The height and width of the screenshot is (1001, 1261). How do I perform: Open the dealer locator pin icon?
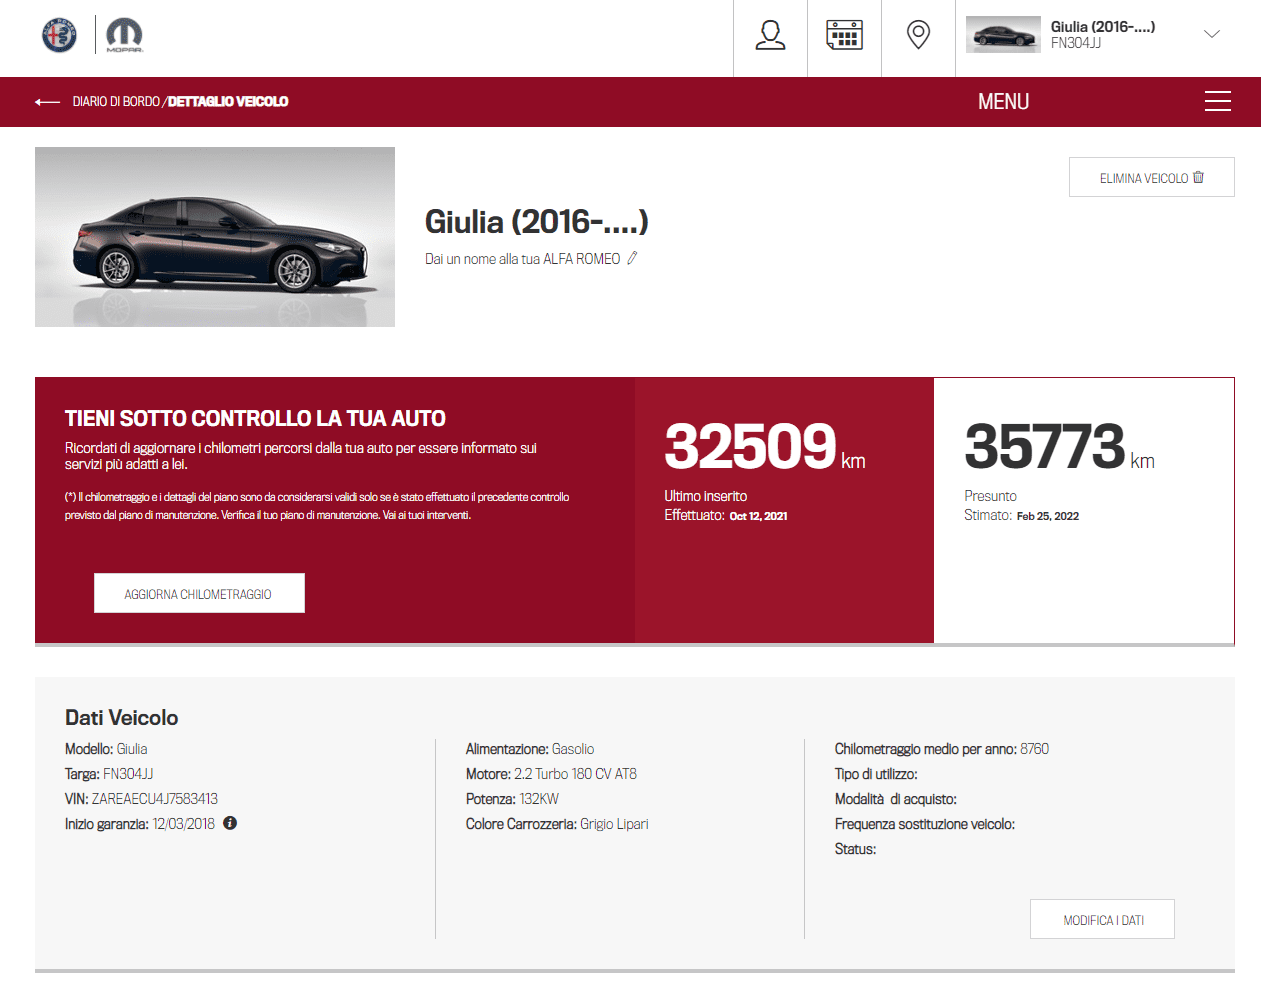[918, 35]
